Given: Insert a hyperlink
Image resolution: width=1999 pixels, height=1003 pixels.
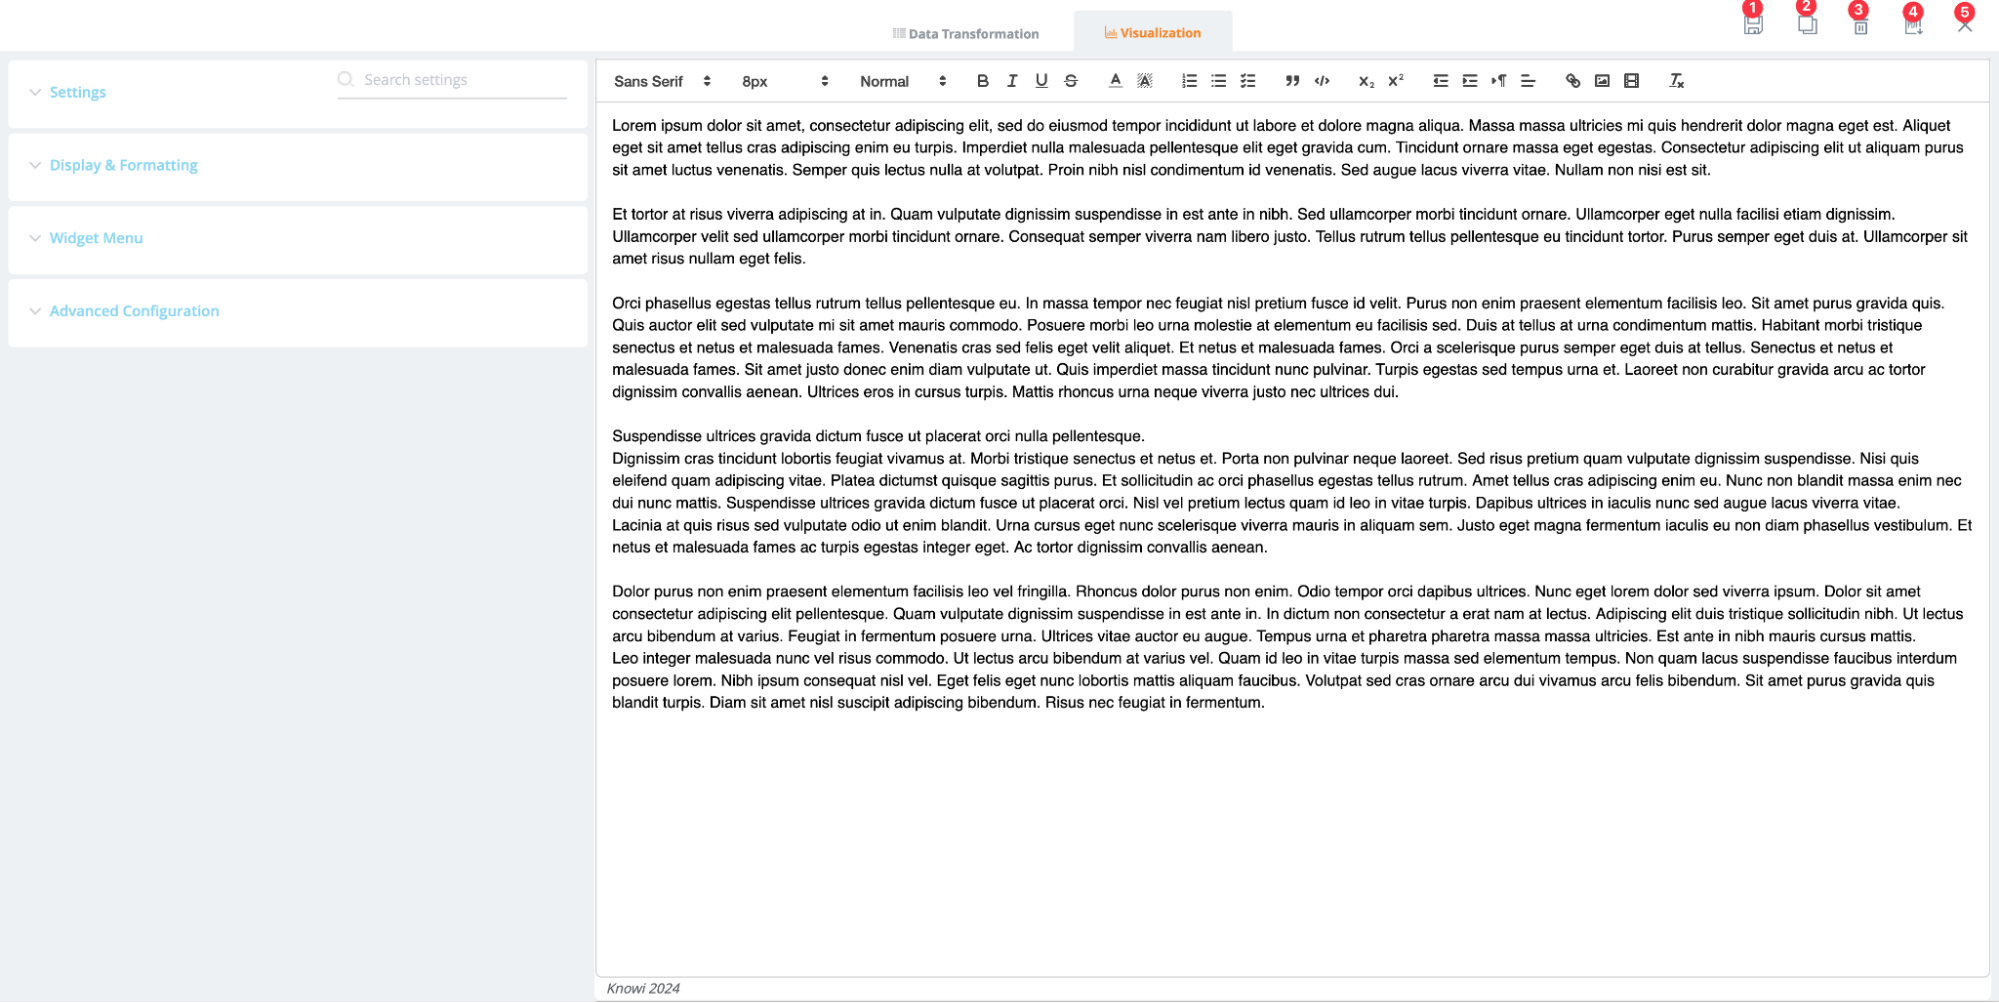Looking at the screenshot, I should coord(1572,81).
